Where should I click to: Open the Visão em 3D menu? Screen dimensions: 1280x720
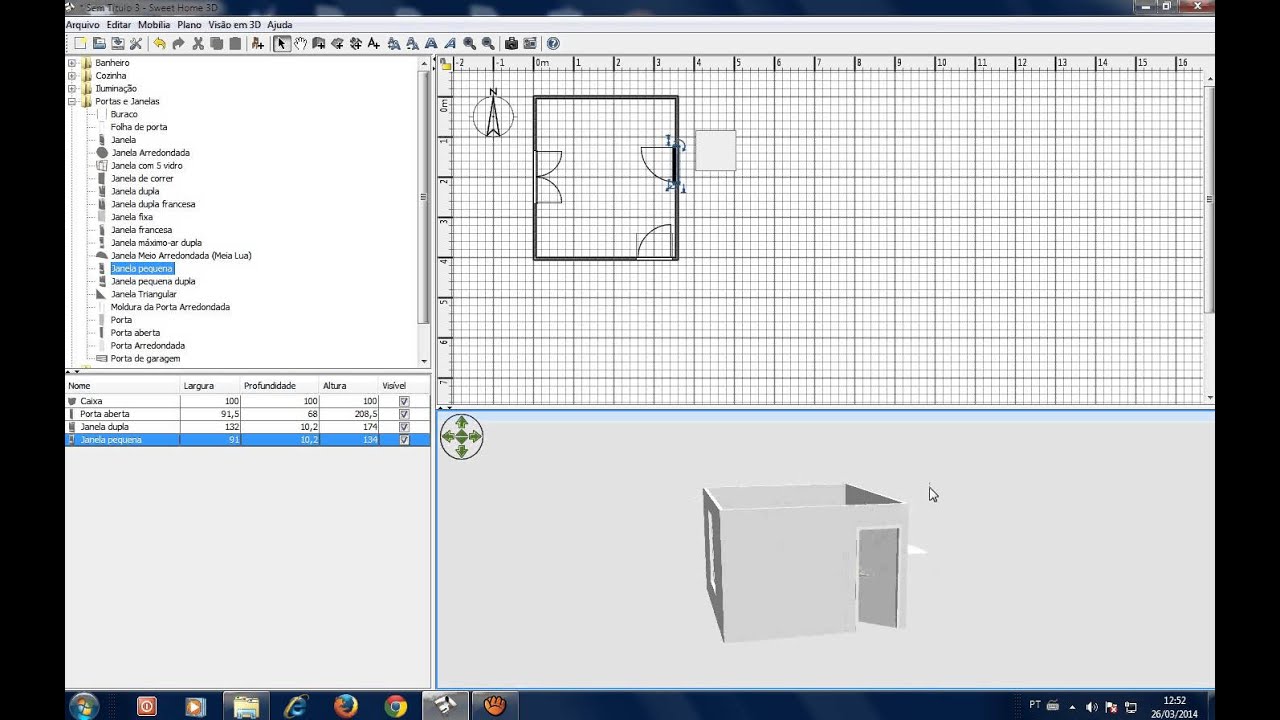235,24
